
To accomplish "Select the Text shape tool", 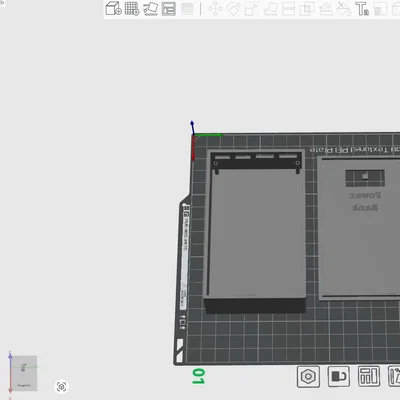I will [x=362, y=9].
